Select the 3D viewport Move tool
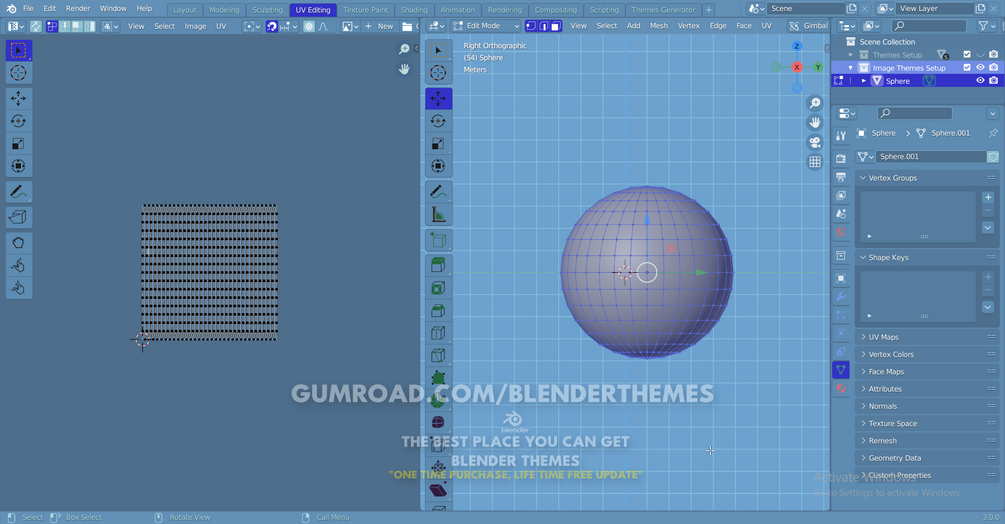The height and width of the screenshot is (524, 1005). [x=438, y=98]
